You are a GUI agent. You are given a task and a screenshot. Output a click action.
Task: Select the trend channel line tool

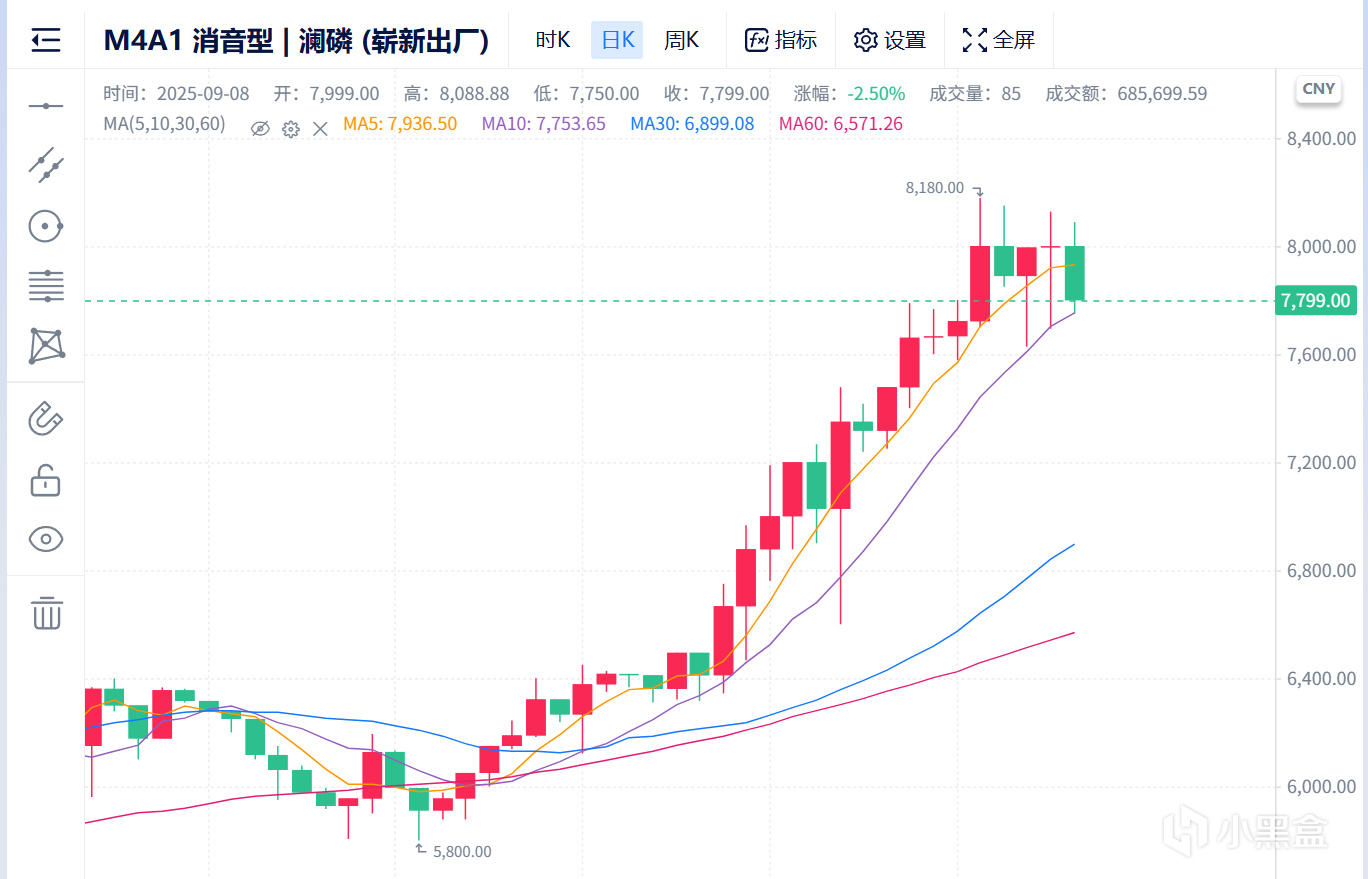tap(46, 164)
